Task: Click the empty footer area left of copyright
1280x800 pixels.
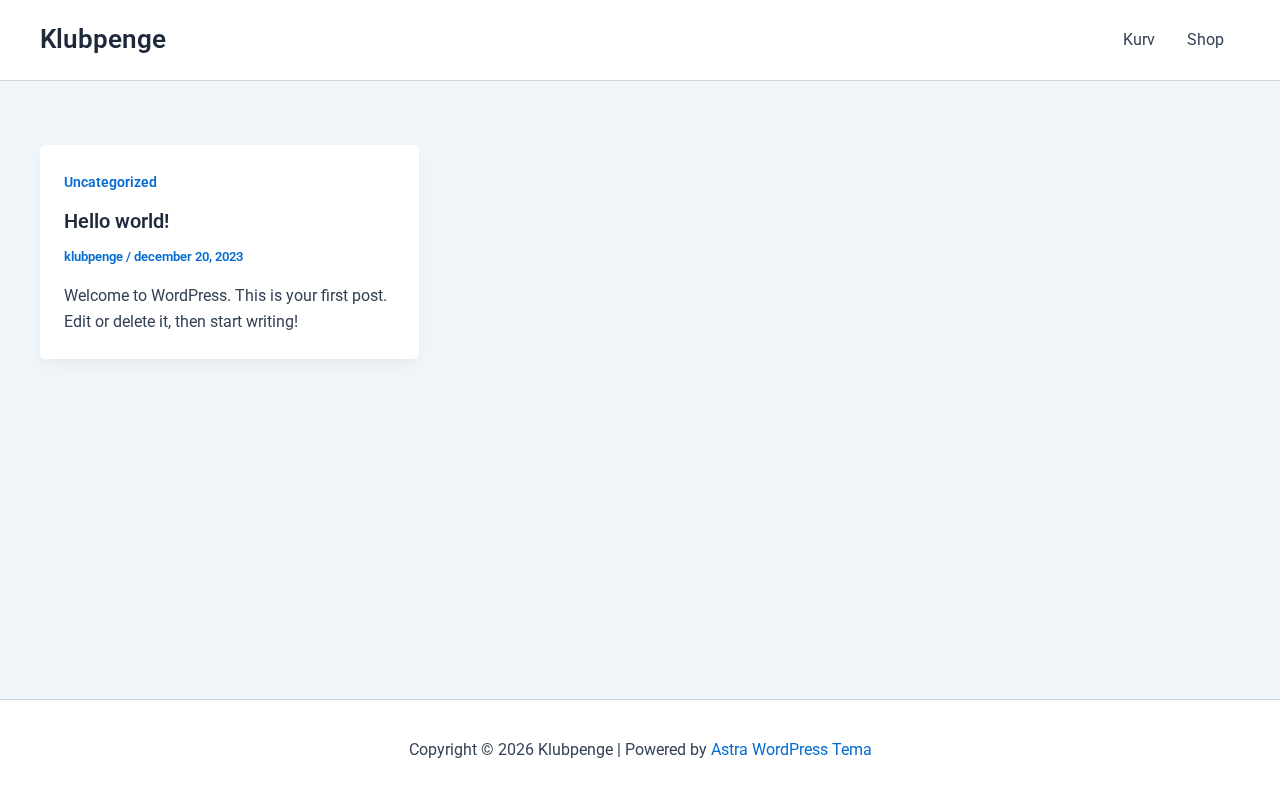Action: click(200, 750)
